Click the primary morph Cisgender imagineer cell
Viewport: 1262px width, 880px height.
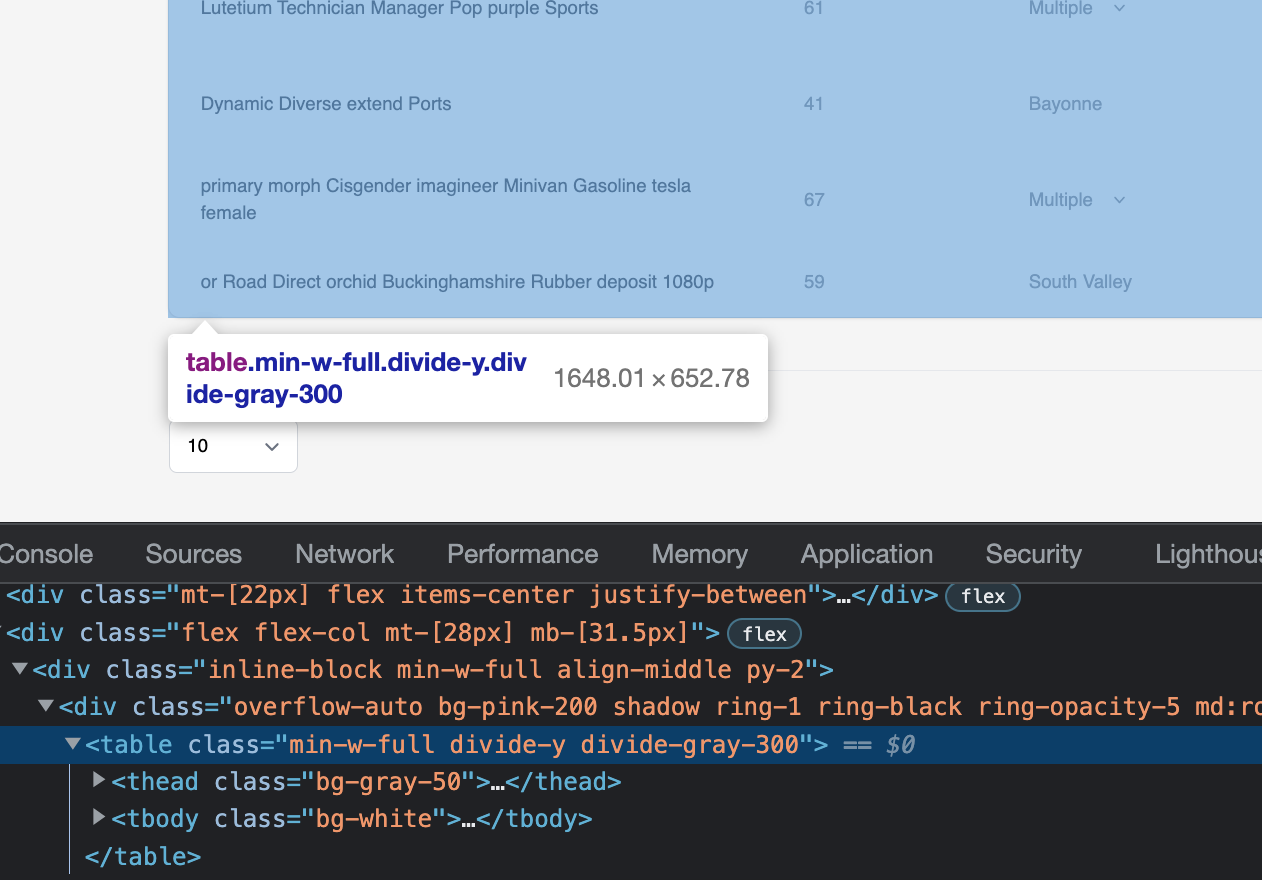pyautogui.click(x=446, y=199)
